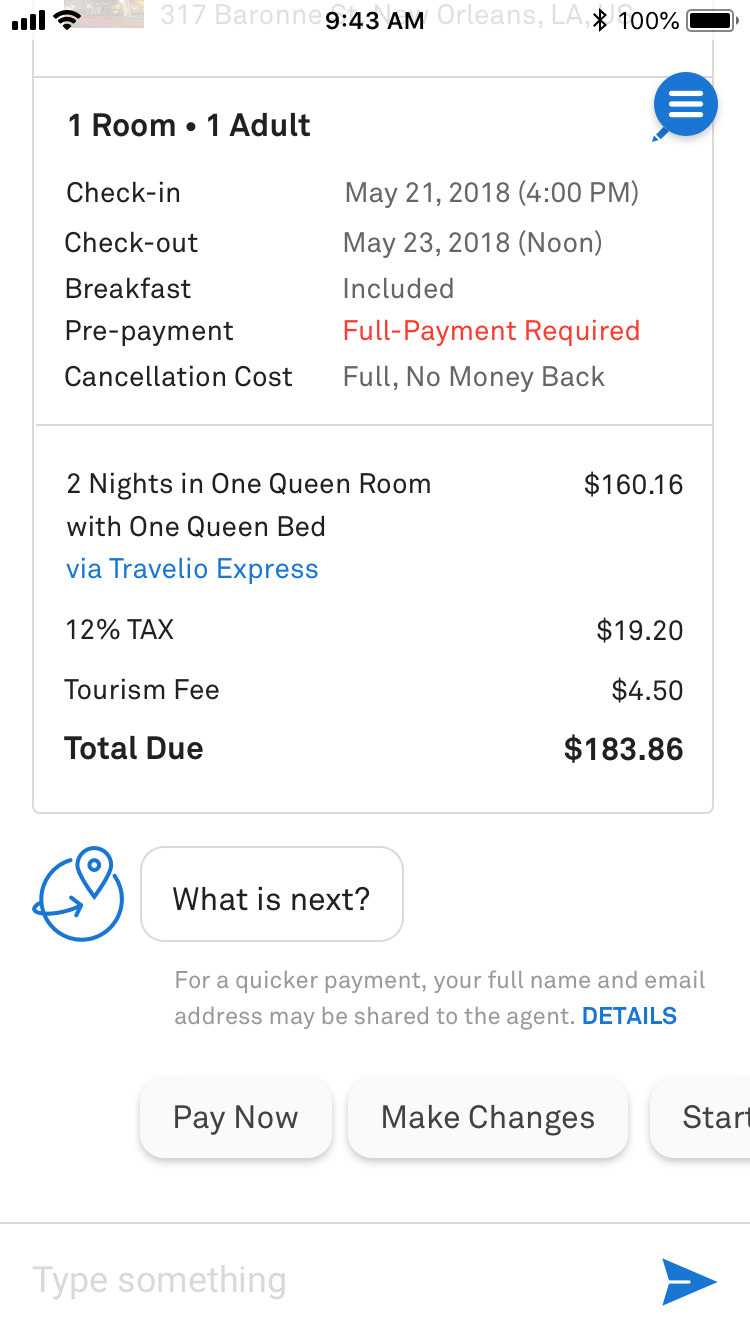This screenshot has height=1334, width=750.
Task: Open the DETAILS link
Action: tap(629, 1016)
